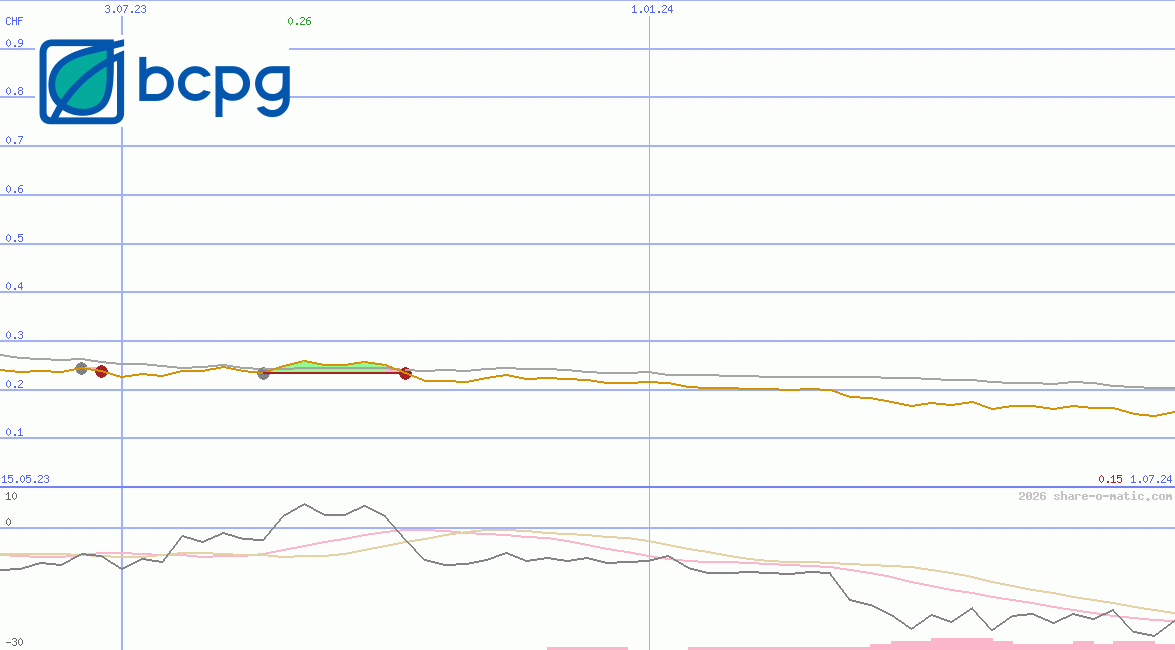Screen dimensions: 1175x650
Task: Click the second red sell marker dot
Action: [x=405, y=373]
